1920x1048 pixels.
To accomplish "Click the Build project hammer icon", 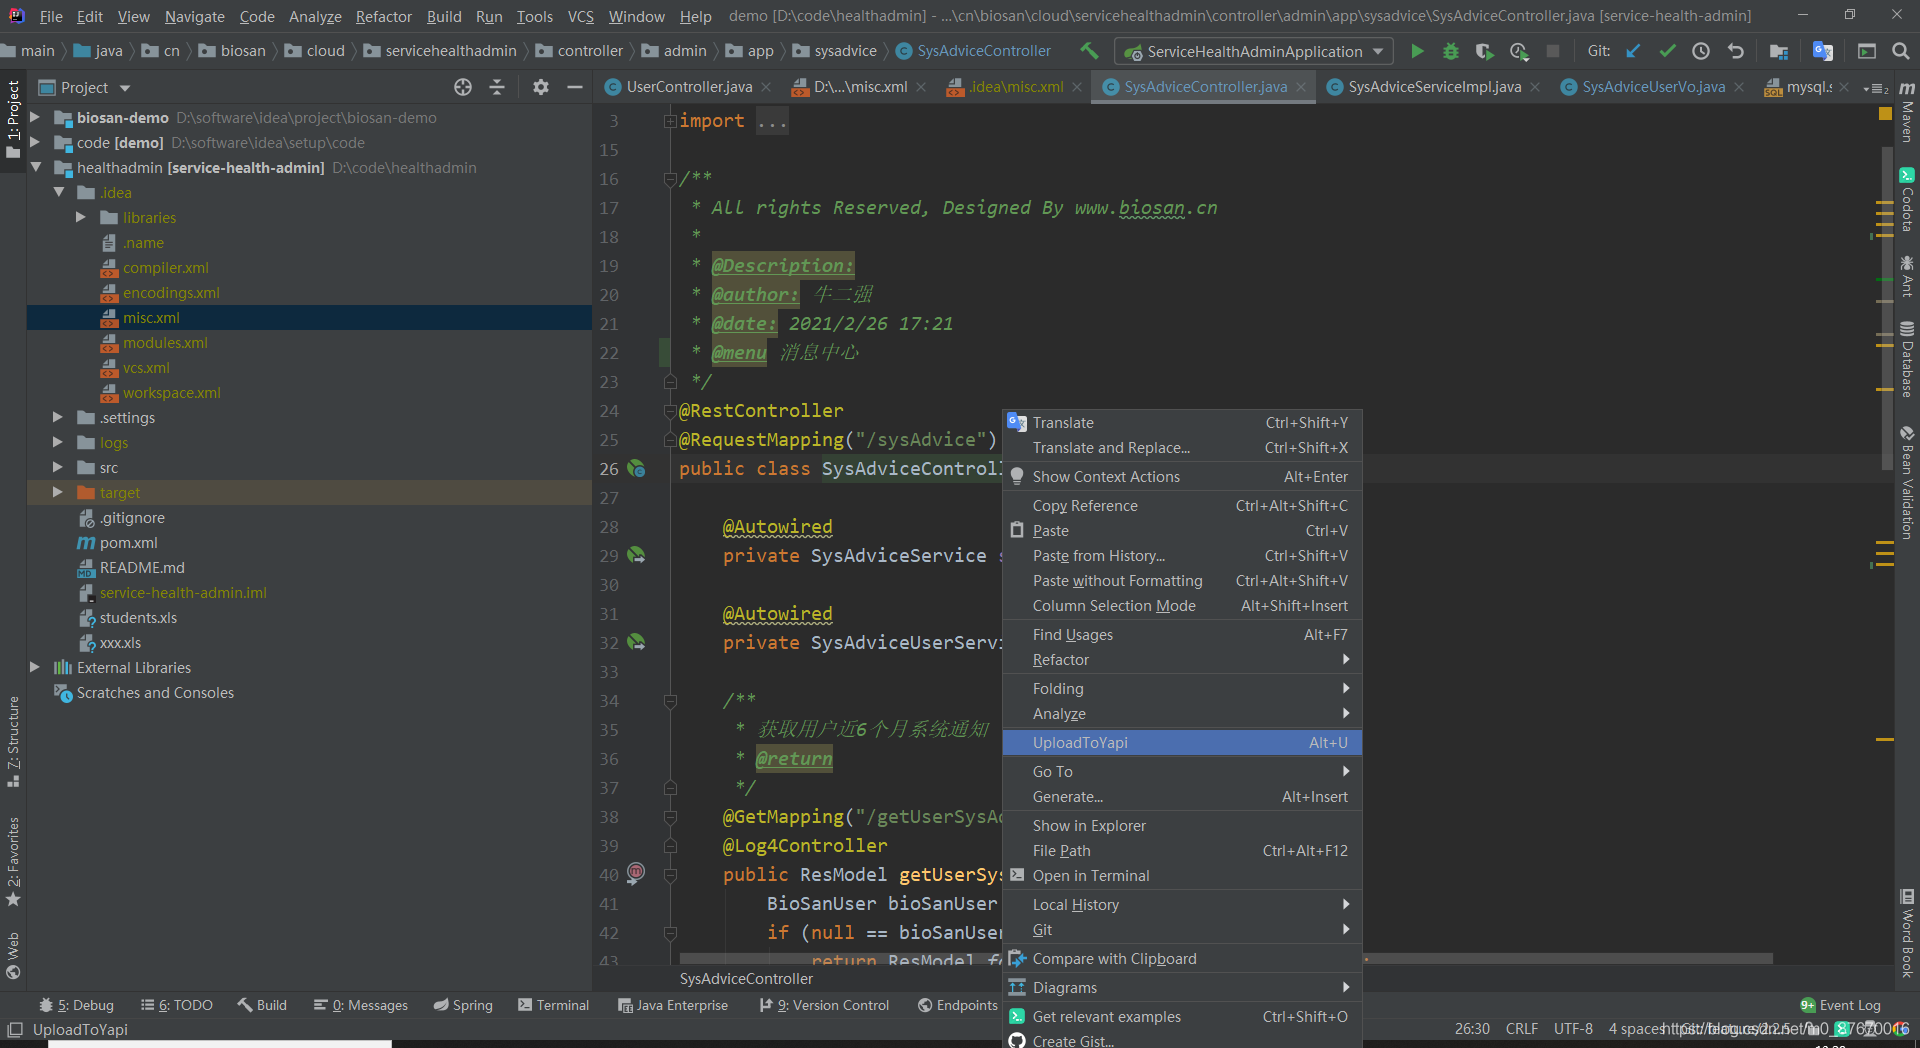I will click(x=1089, y=51).
